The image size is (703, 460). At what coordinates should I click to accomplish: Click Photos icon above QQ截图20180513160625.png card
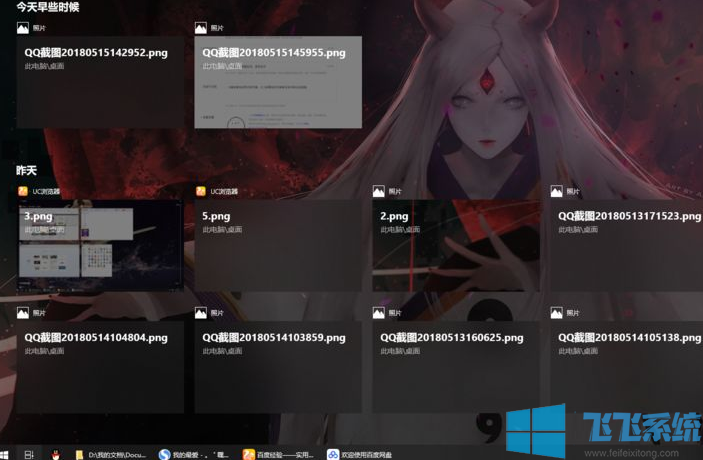(379, 313)
